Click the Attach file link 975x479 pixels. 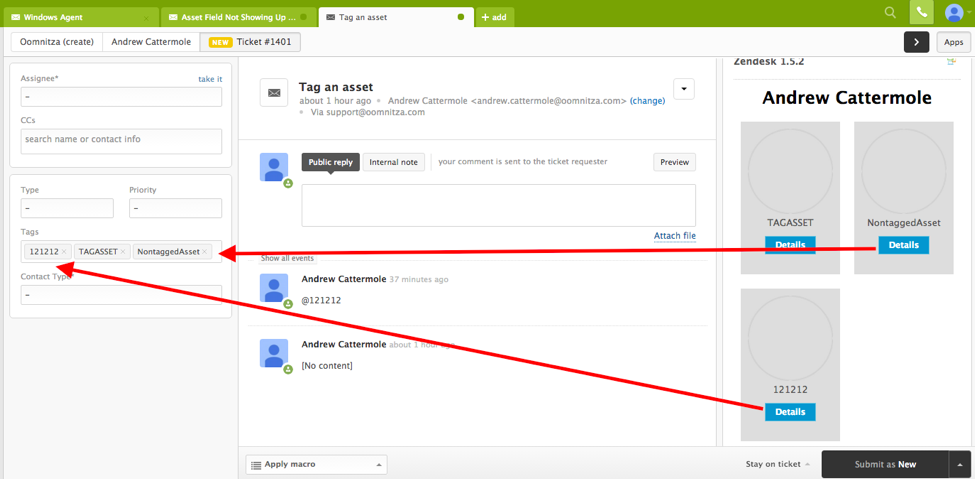tap(674, 236)
